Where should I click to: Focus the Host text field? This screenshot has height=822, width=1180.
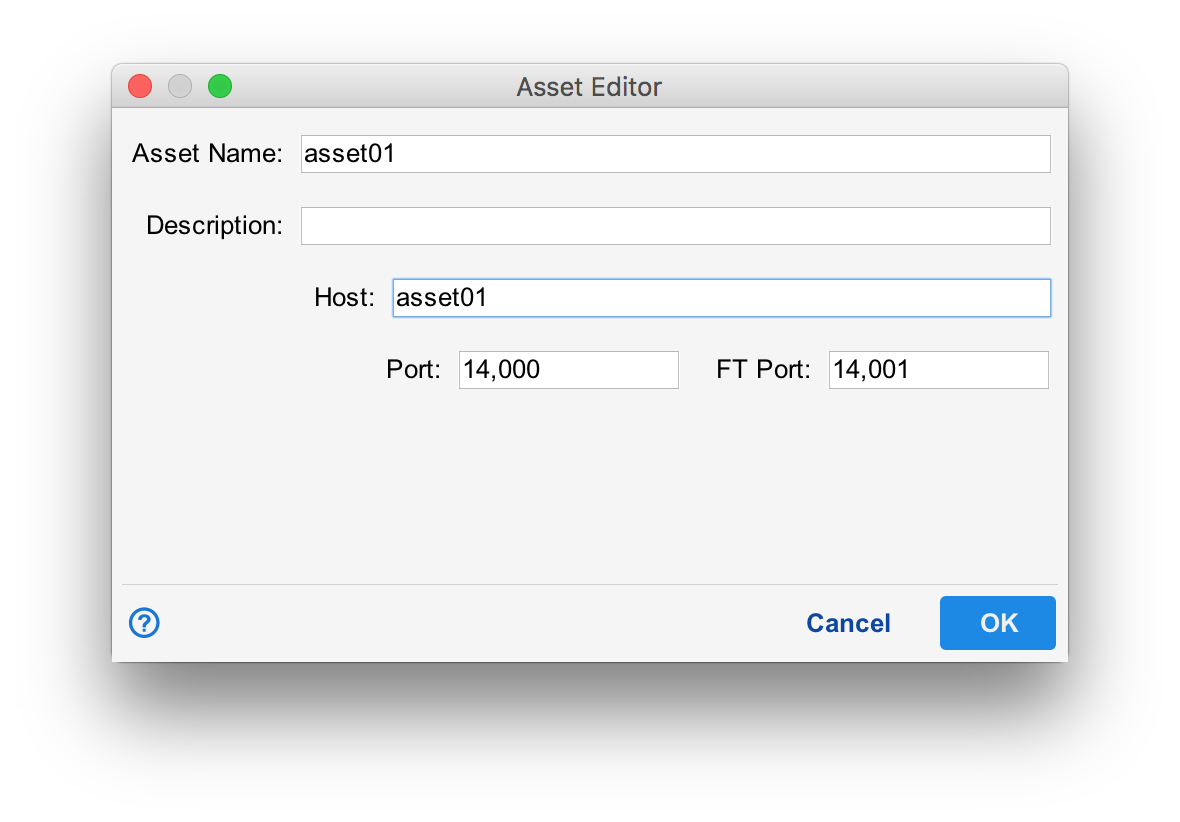pos(720,297)
